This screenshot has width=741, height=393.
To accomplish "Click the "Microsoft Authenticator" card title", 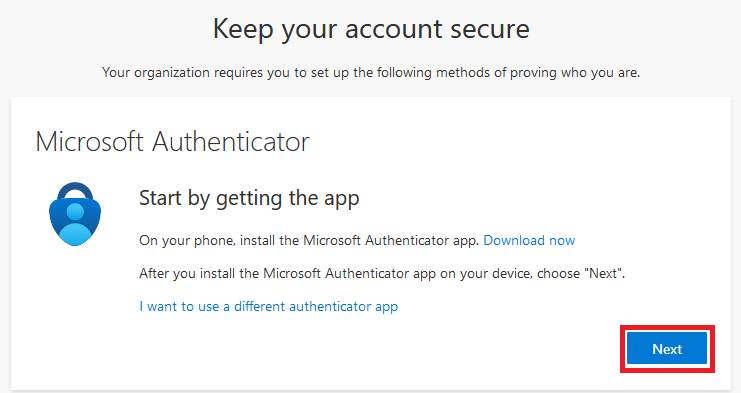I will click(x=172, y=142).
